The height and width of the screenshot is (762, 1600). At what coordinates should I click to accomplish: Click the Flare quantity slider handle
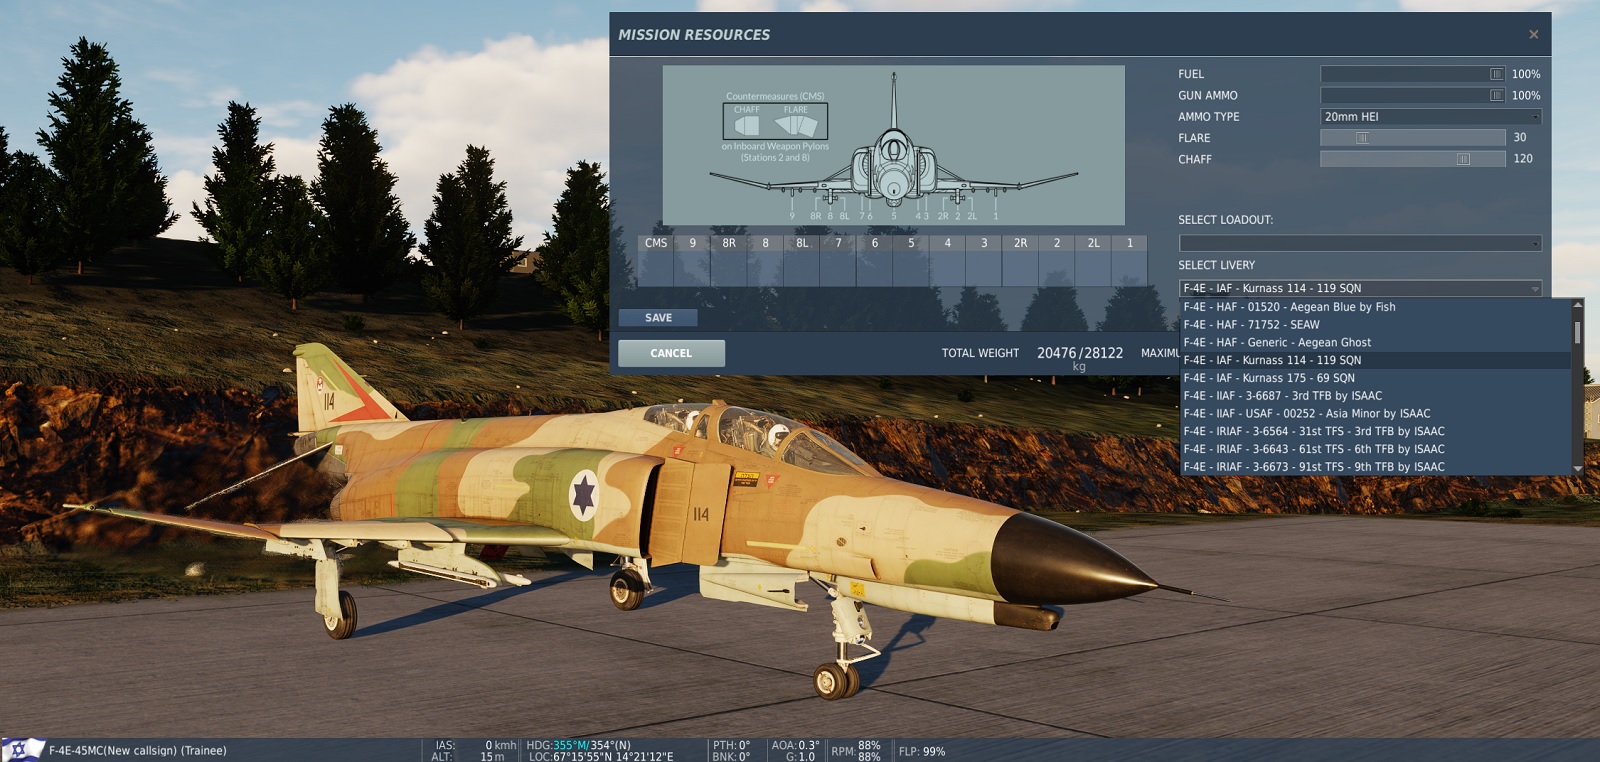click(1361, 138)
